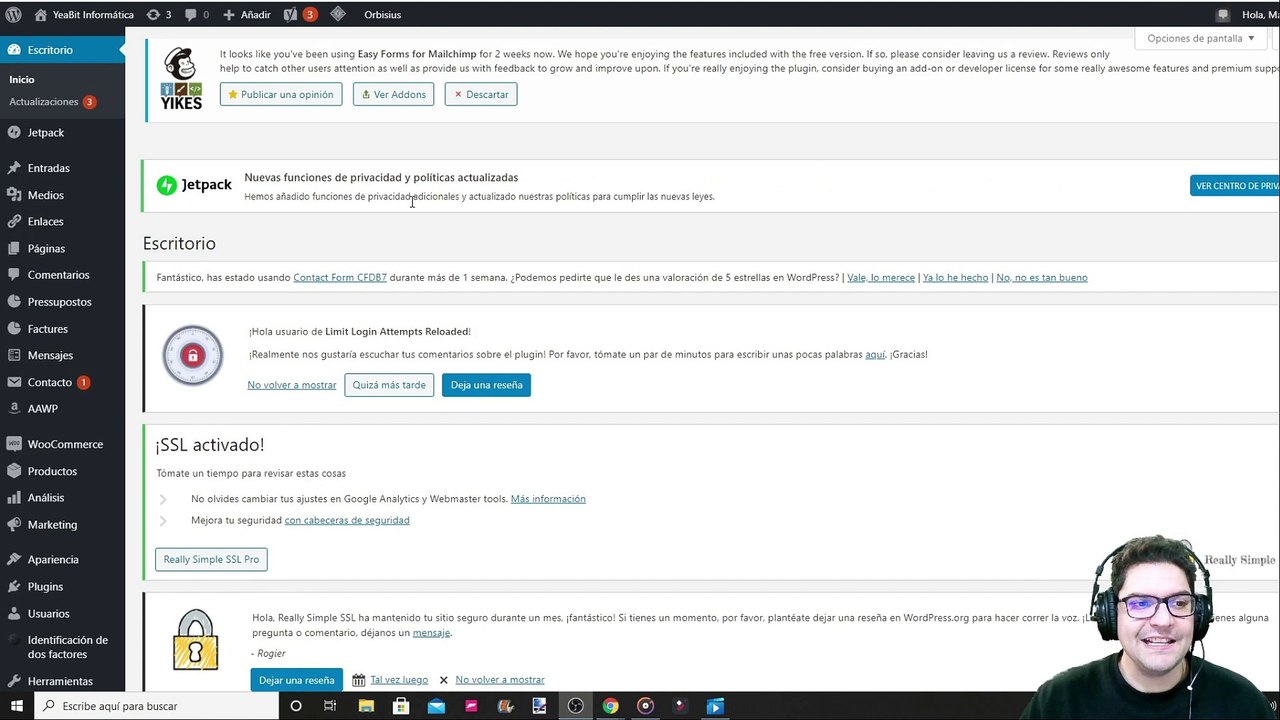Viewport: 1280px width, 720px height.
Task: Open the Contact Form CFDB7 link
Action: [x=340, y=277]
